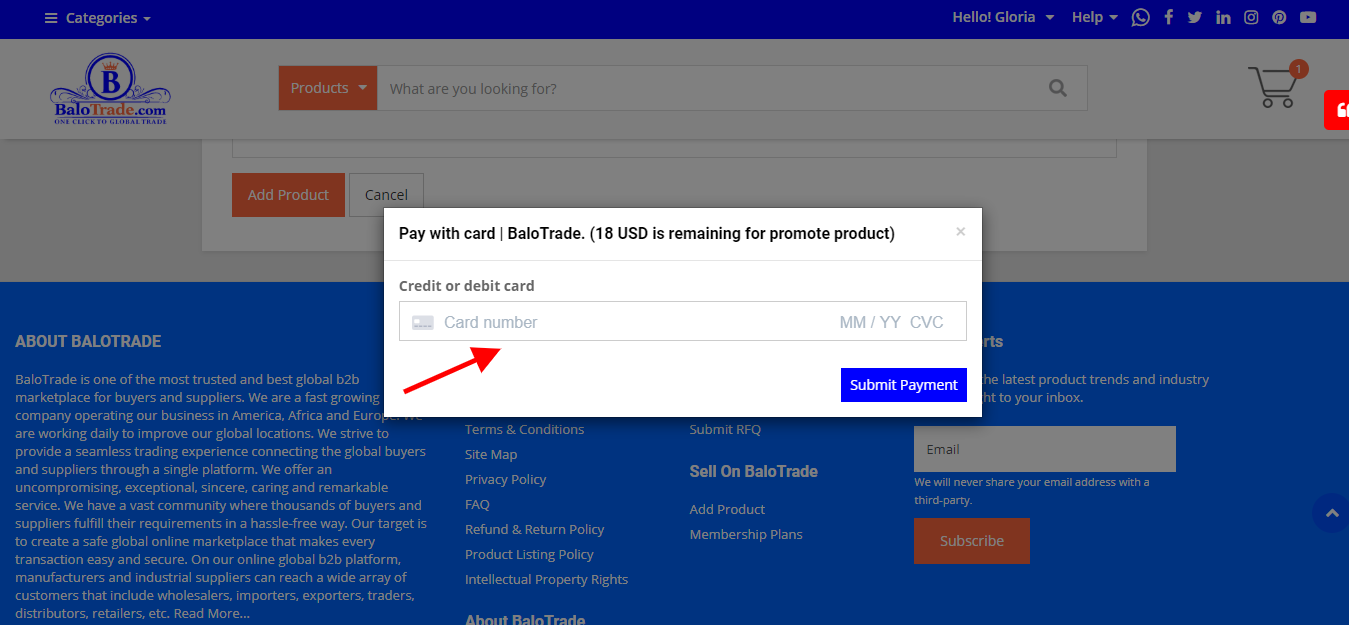1349x625 pixels.
Task: Click the Add Product button
Action: tap(288, 195)
